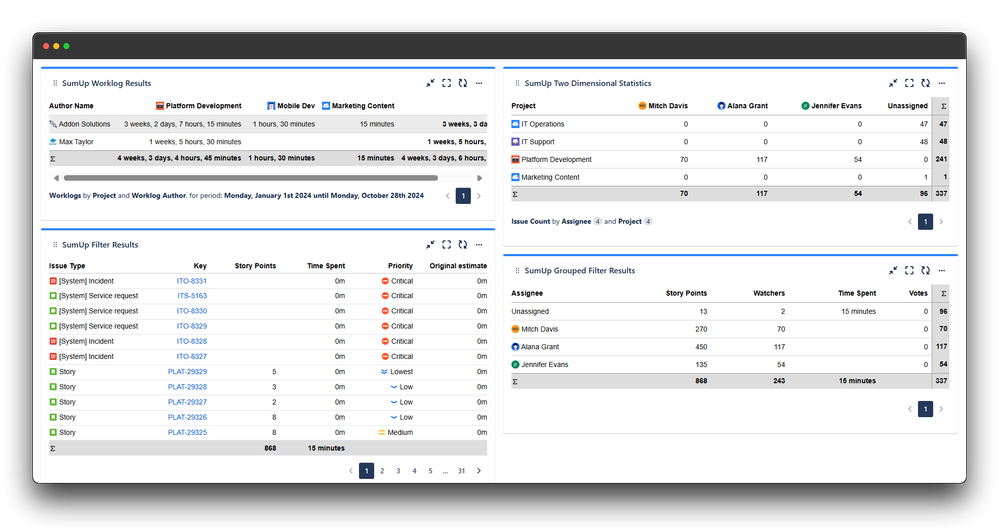This screenshot has height=532, width=999.
Task: Minimize the SumUp Two Dimensional Statistics gadget
Action: pos(893,83)
